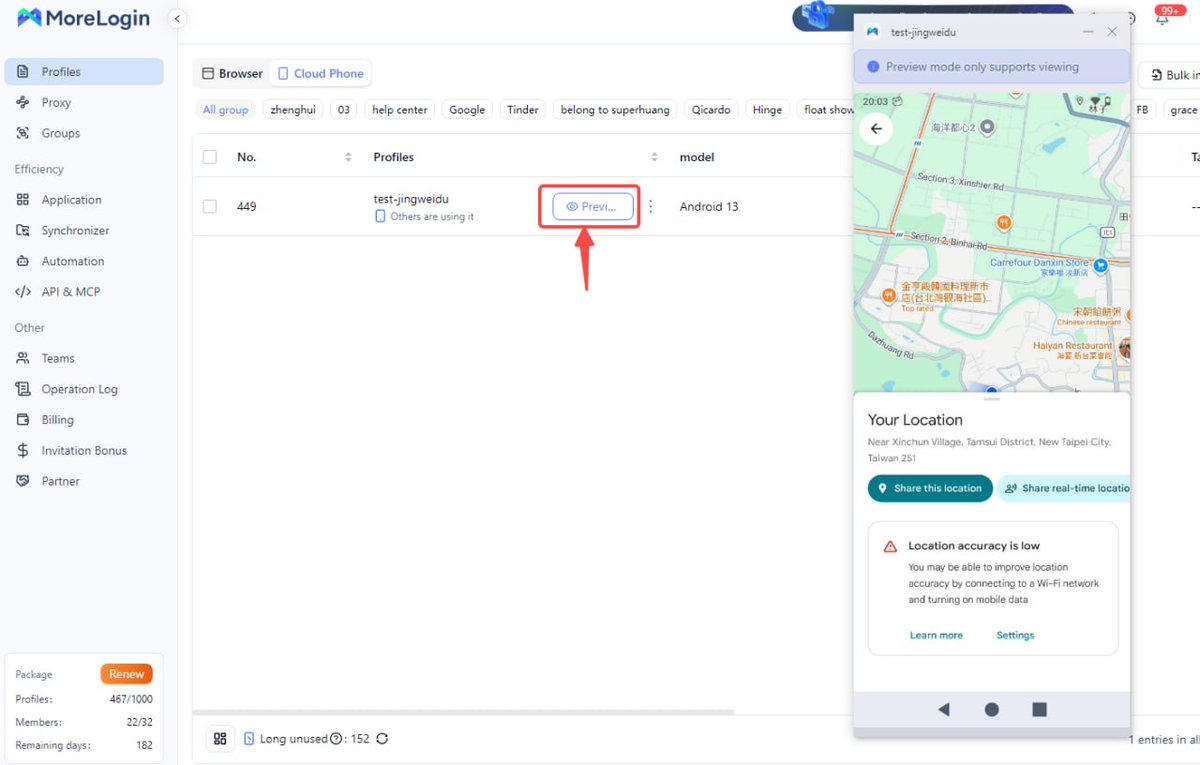The image size is (1200, 765).
Task: Open API & MCP page
Action: coord(84,292)
